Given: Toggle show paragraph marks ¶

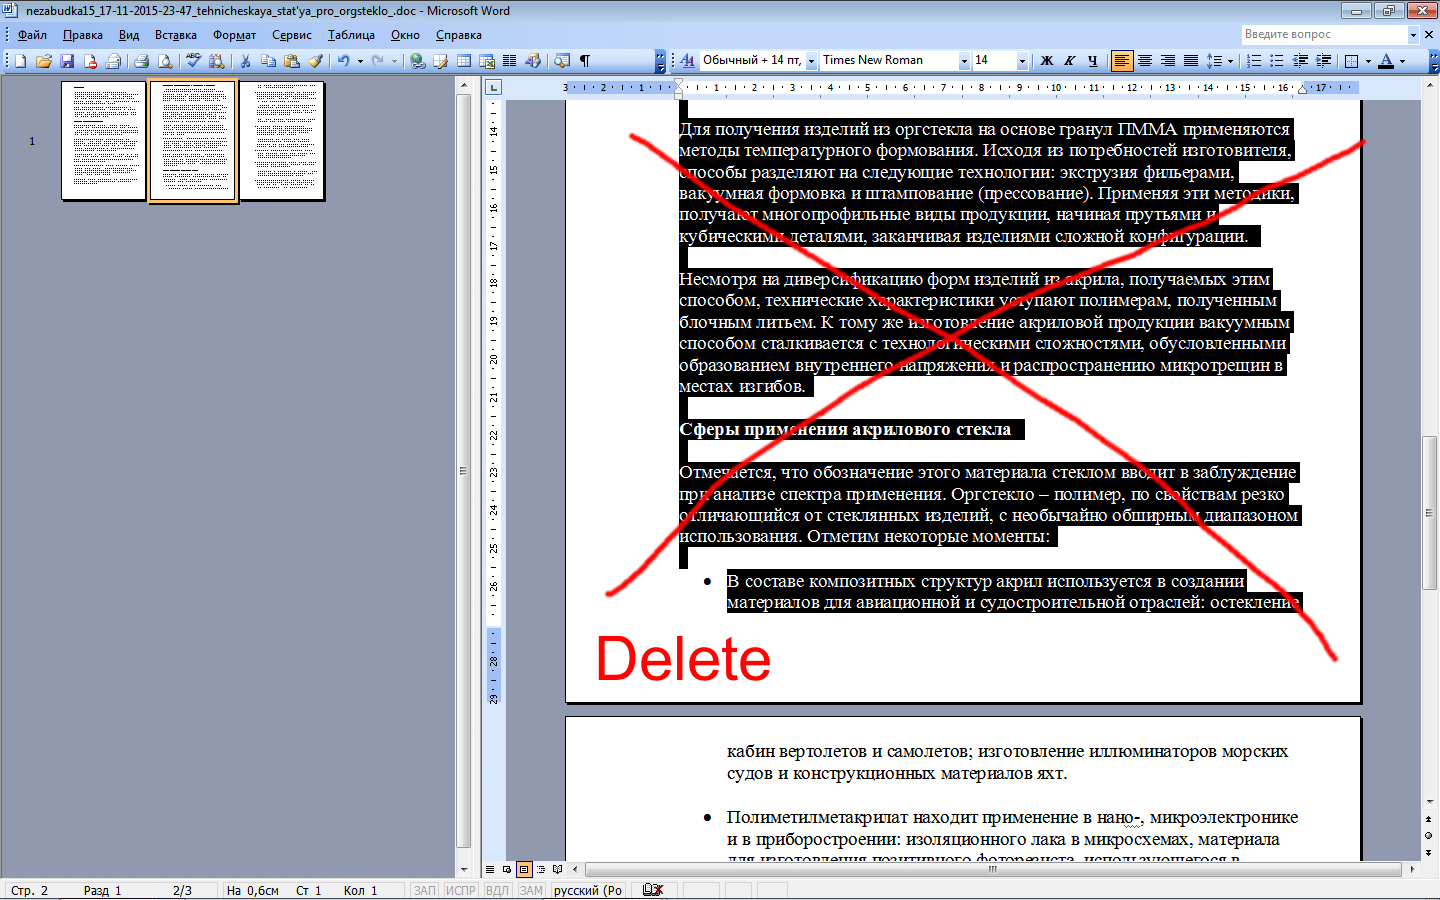Looking at the screenshot, I should (x=585, y=61).
